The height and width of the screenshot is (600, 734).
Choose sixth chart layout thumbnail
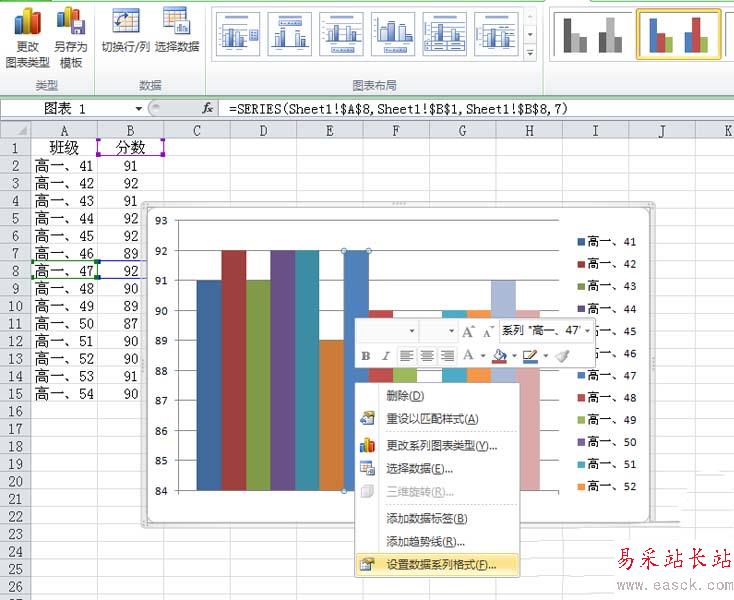496,34
